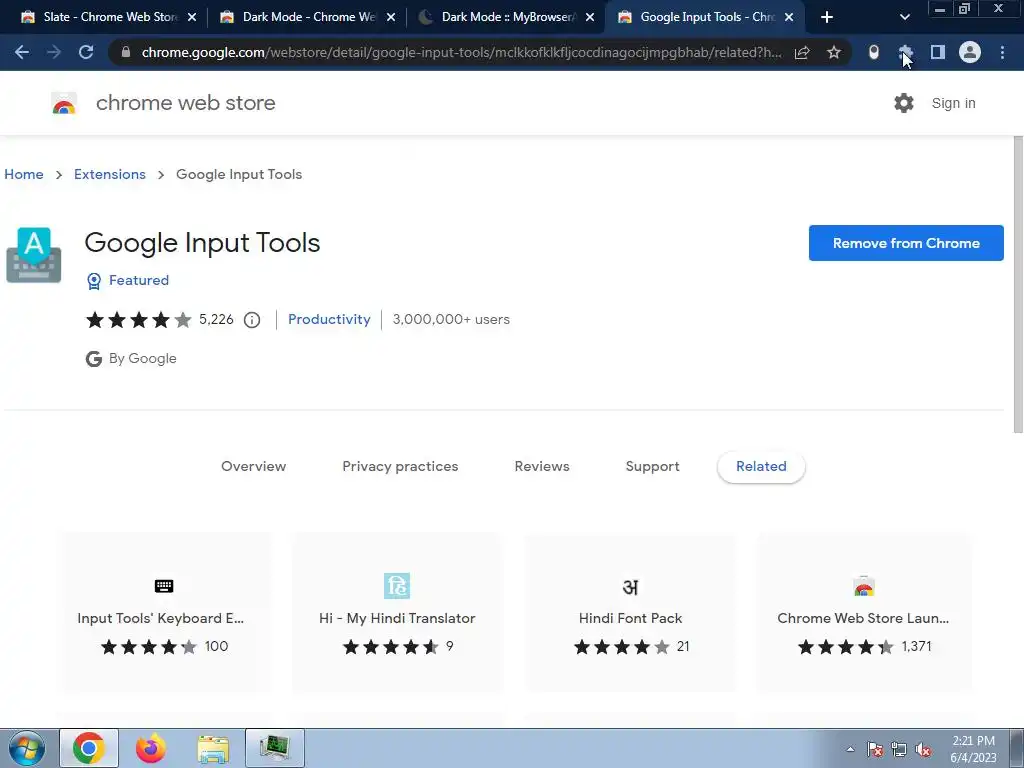Image resolution: width=1024 pixels, height=768 pixels.
Task: Click the Chrome Web Store Launcher icon
Action: click(x=863, y=586)
